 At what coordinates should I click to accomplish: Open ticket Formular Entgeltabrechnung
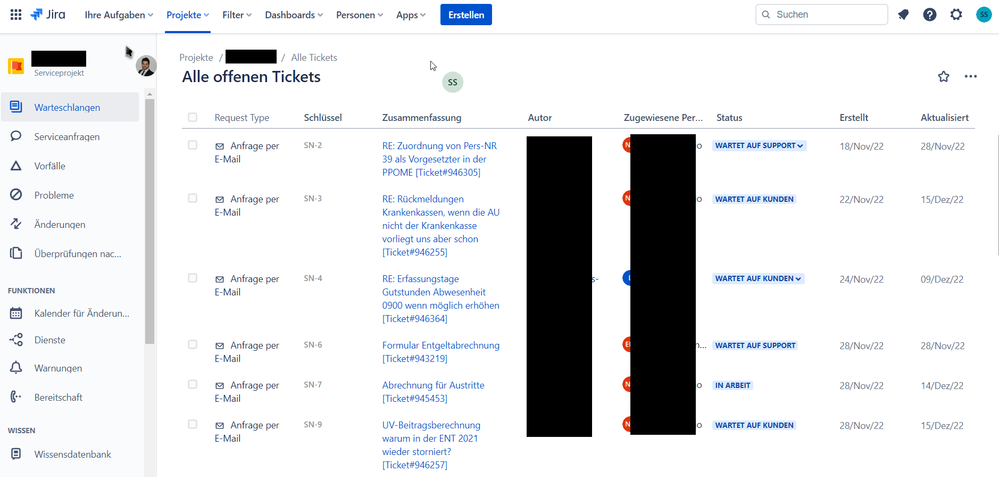pyautogui.click(x=441, y=352)
